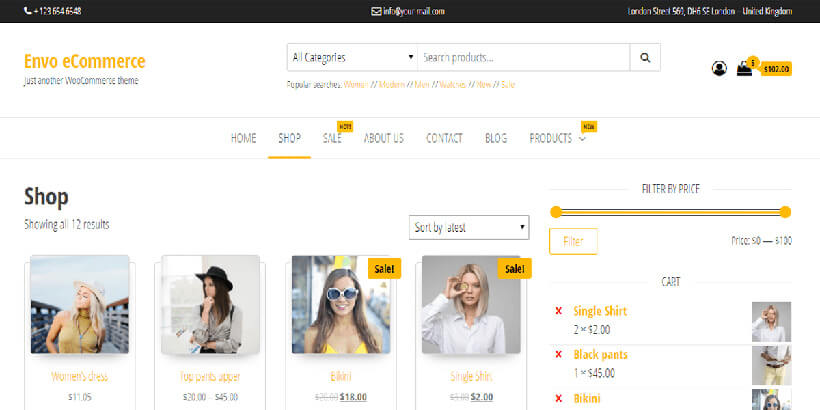This screenshot has height=410, width=820.
Task: Click in the Search products field
Action: [520, 58]
